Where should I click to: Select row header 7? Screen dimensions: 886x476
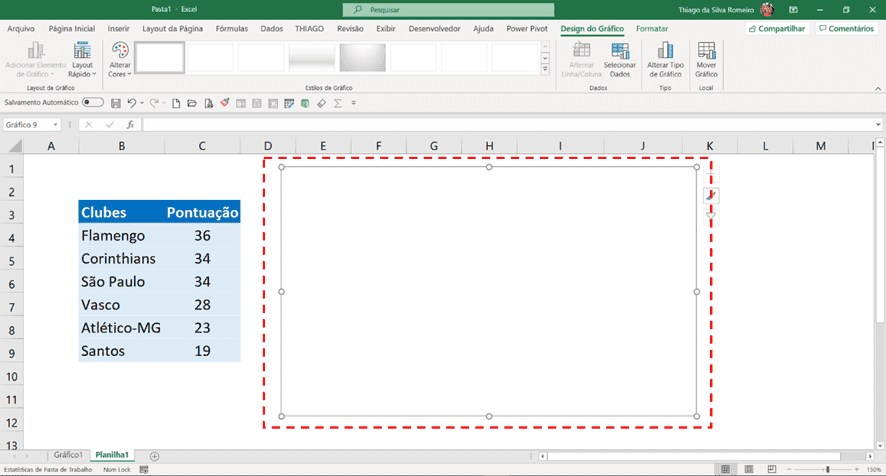(11, 307)
